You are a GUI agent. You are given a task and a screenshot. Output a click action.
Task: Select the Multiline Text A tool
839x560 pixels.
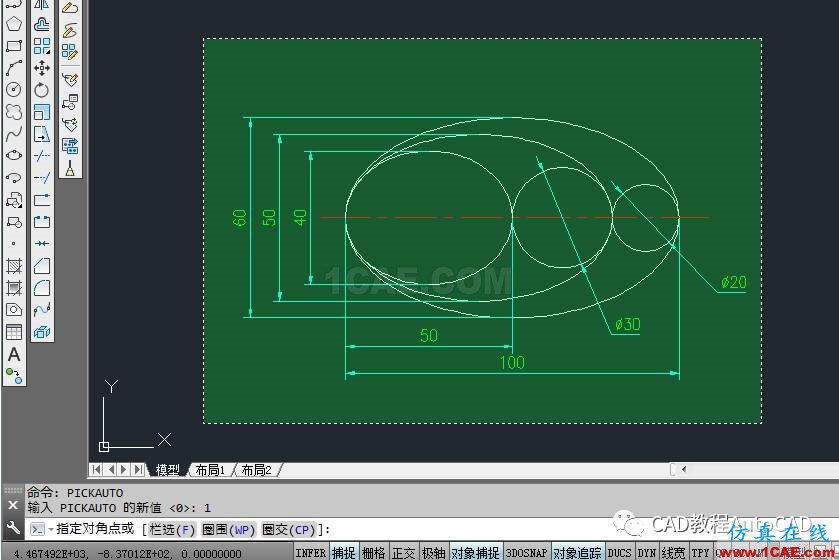click(13, 354)
